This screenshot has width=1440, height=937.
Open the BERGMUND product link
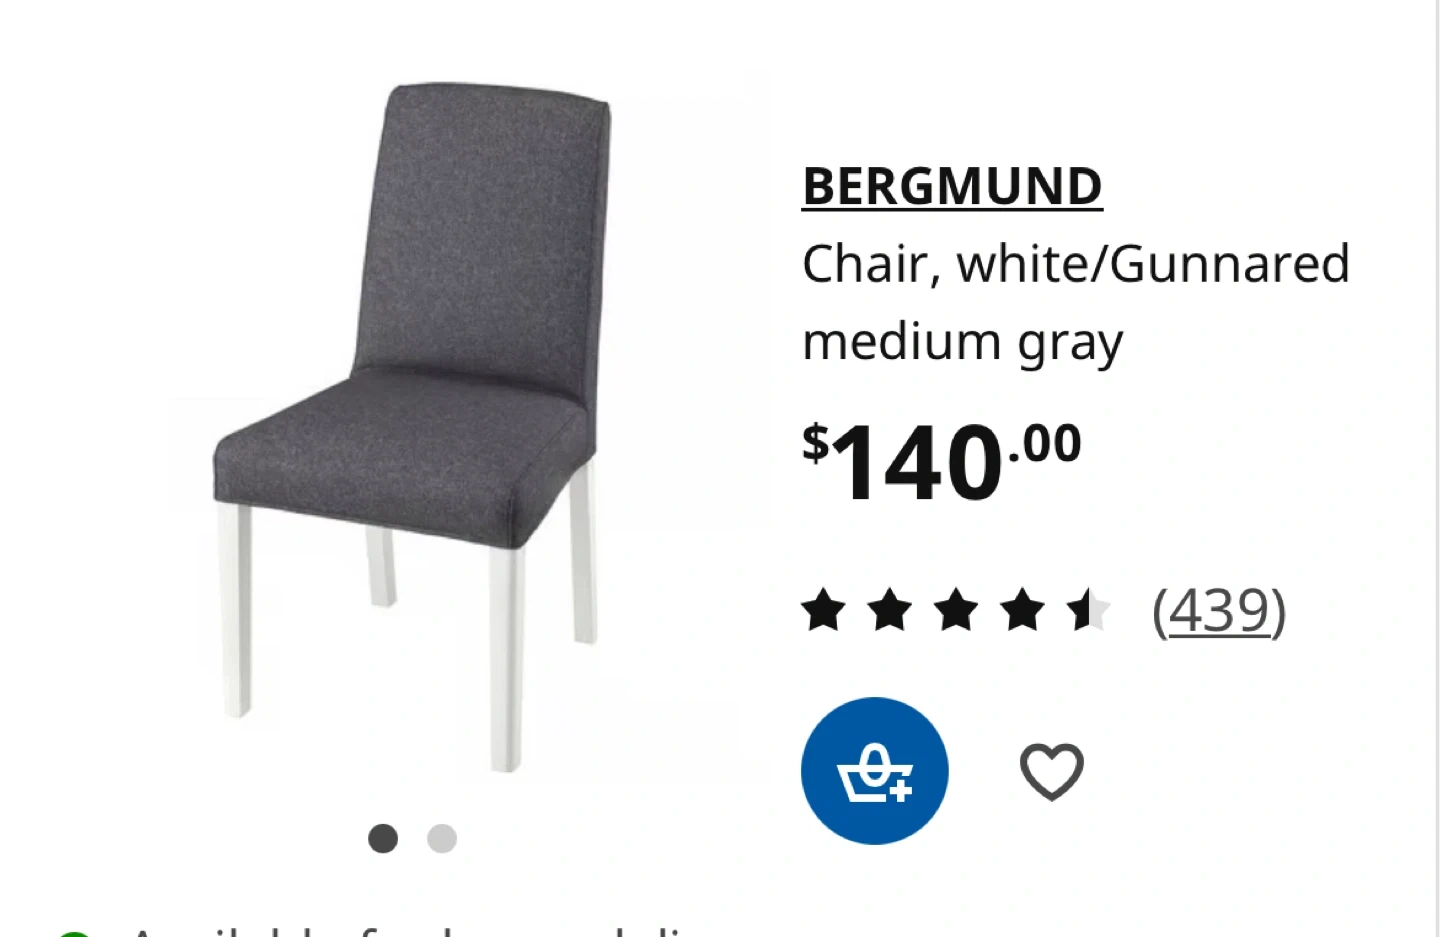952,186
